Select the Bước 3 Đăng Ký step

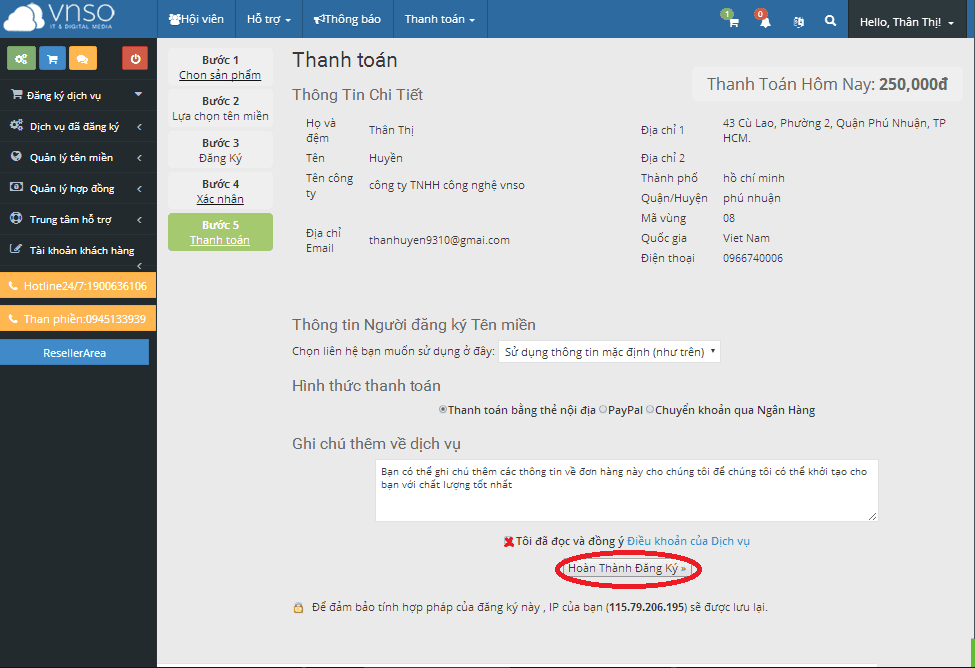(220, 150)
